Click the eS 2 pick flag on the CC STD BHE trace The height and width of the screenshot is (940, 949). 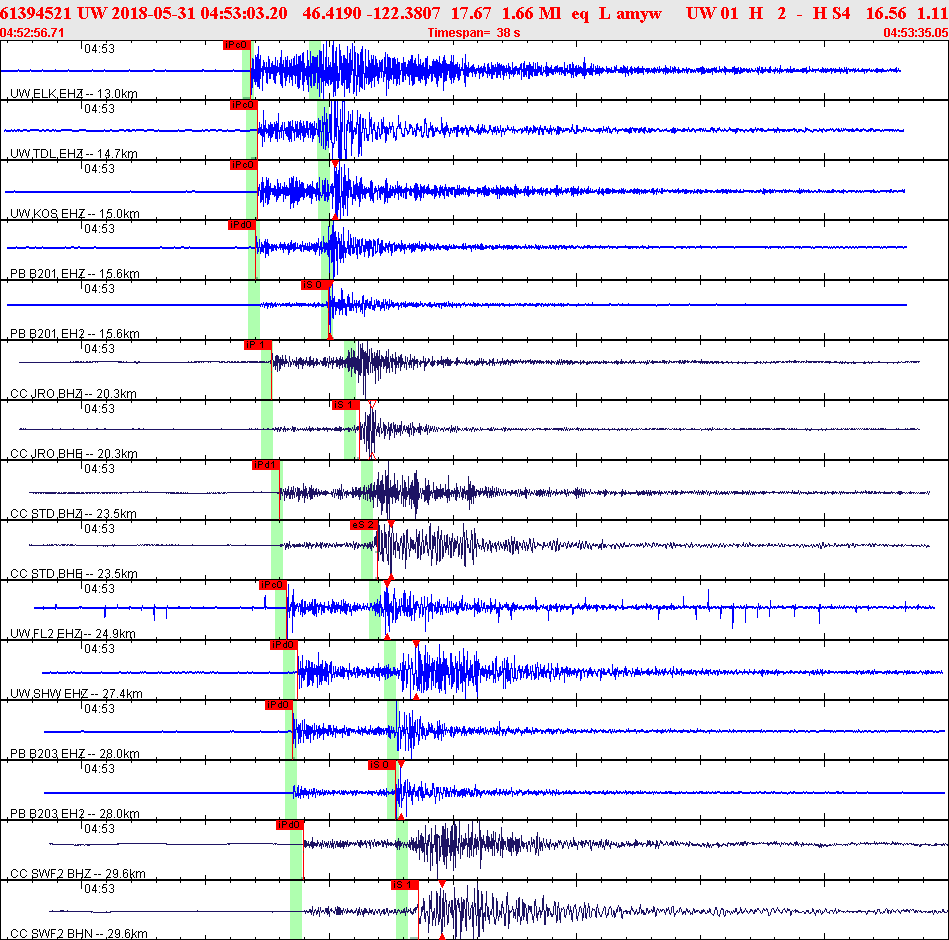364,525
